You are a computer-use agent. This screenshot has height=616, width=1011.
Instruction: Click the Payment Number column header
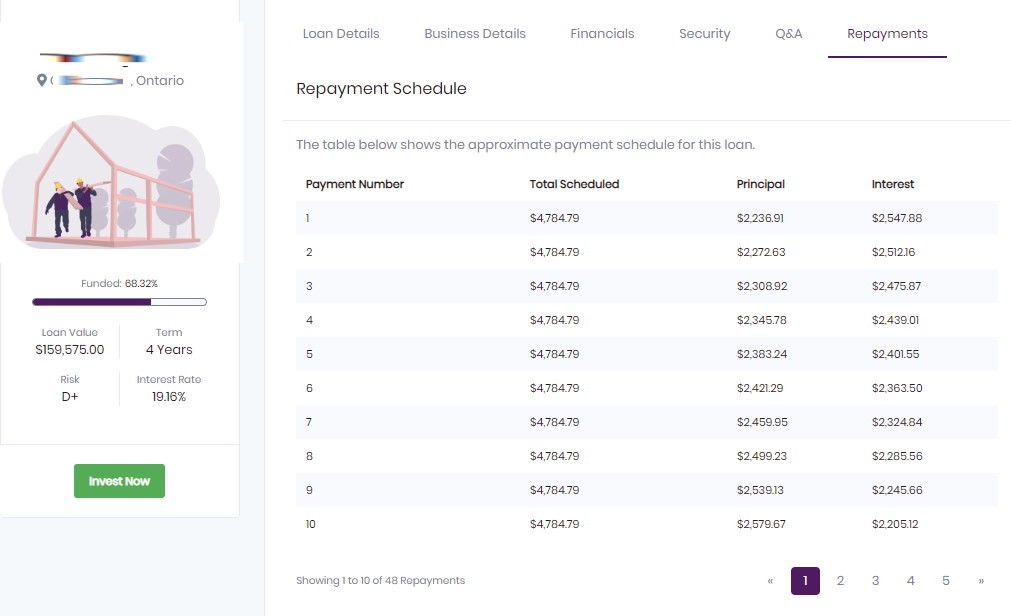[355, 184]
